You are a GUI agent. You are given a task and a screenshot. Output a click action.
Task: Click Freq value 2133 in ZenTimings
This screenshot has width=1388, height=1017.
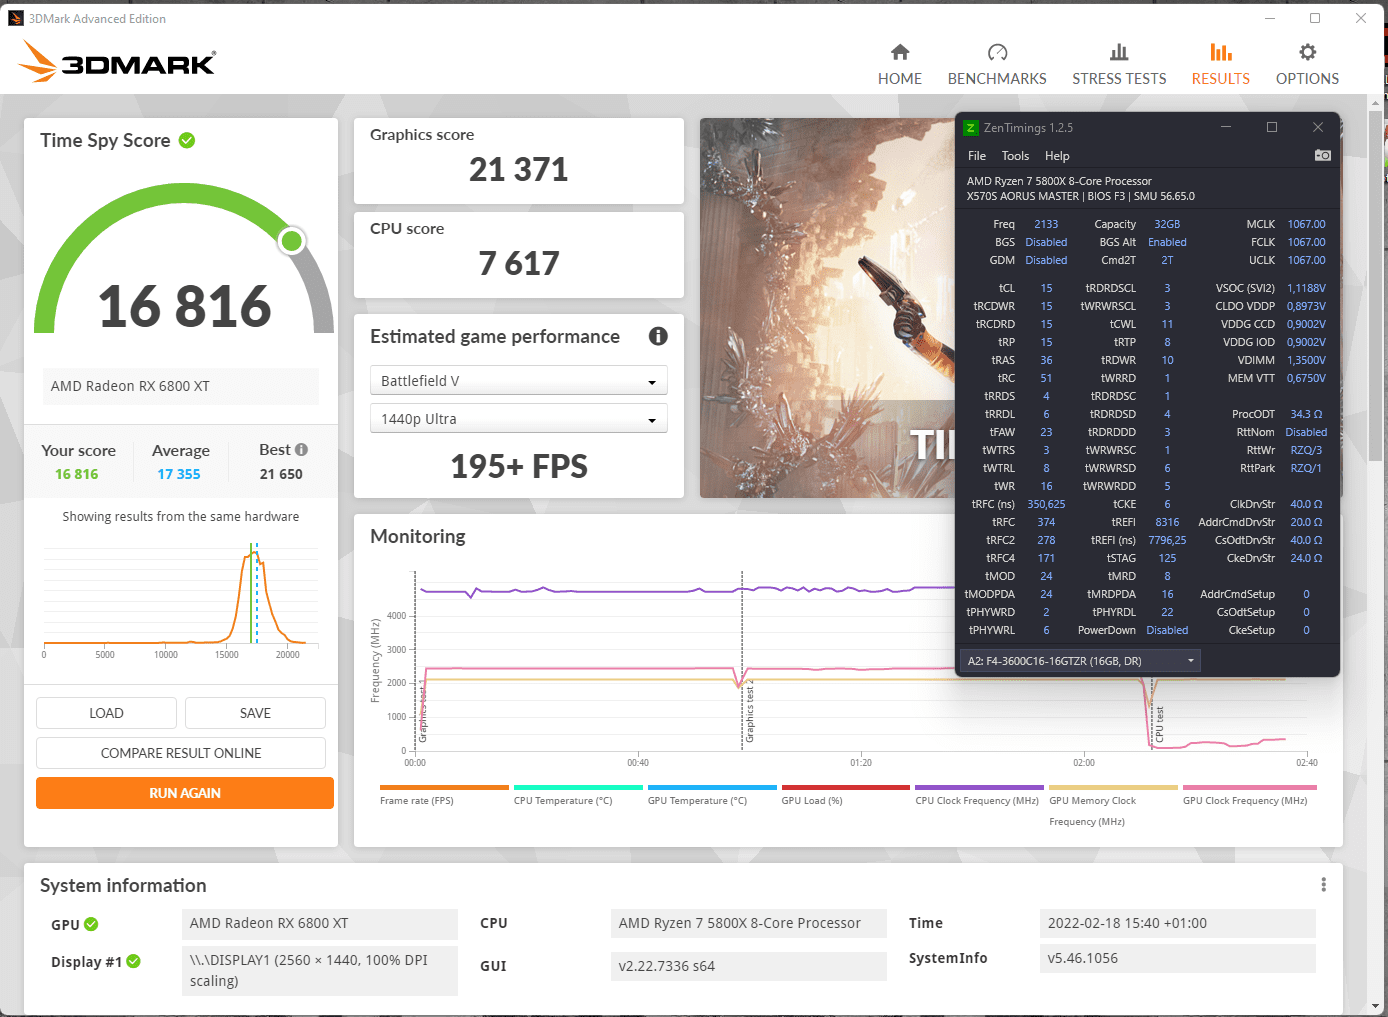point(1046,224)
